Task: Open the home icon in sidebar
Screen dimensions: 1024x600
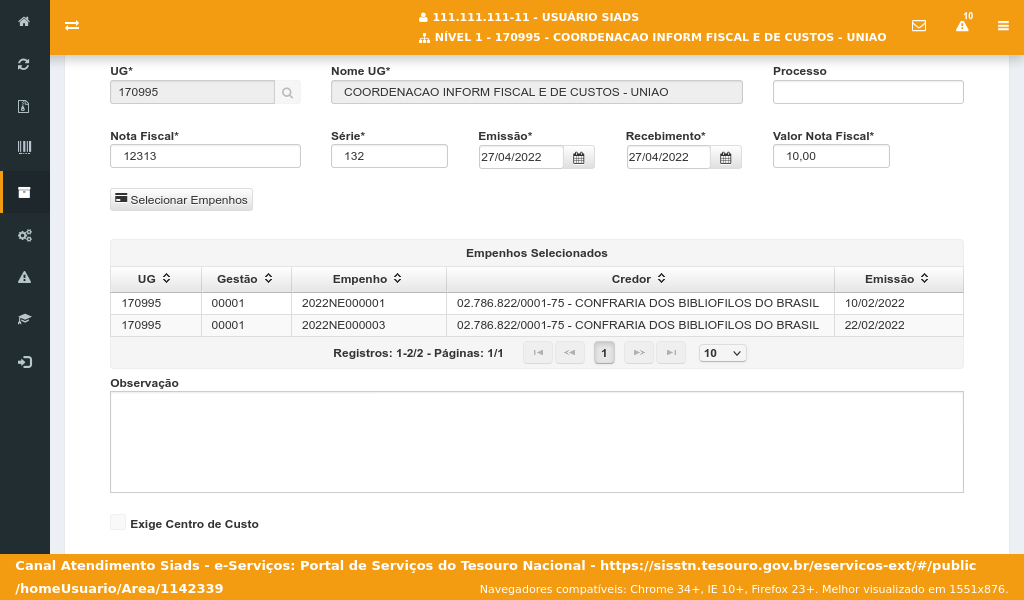Action: [24, 22]
